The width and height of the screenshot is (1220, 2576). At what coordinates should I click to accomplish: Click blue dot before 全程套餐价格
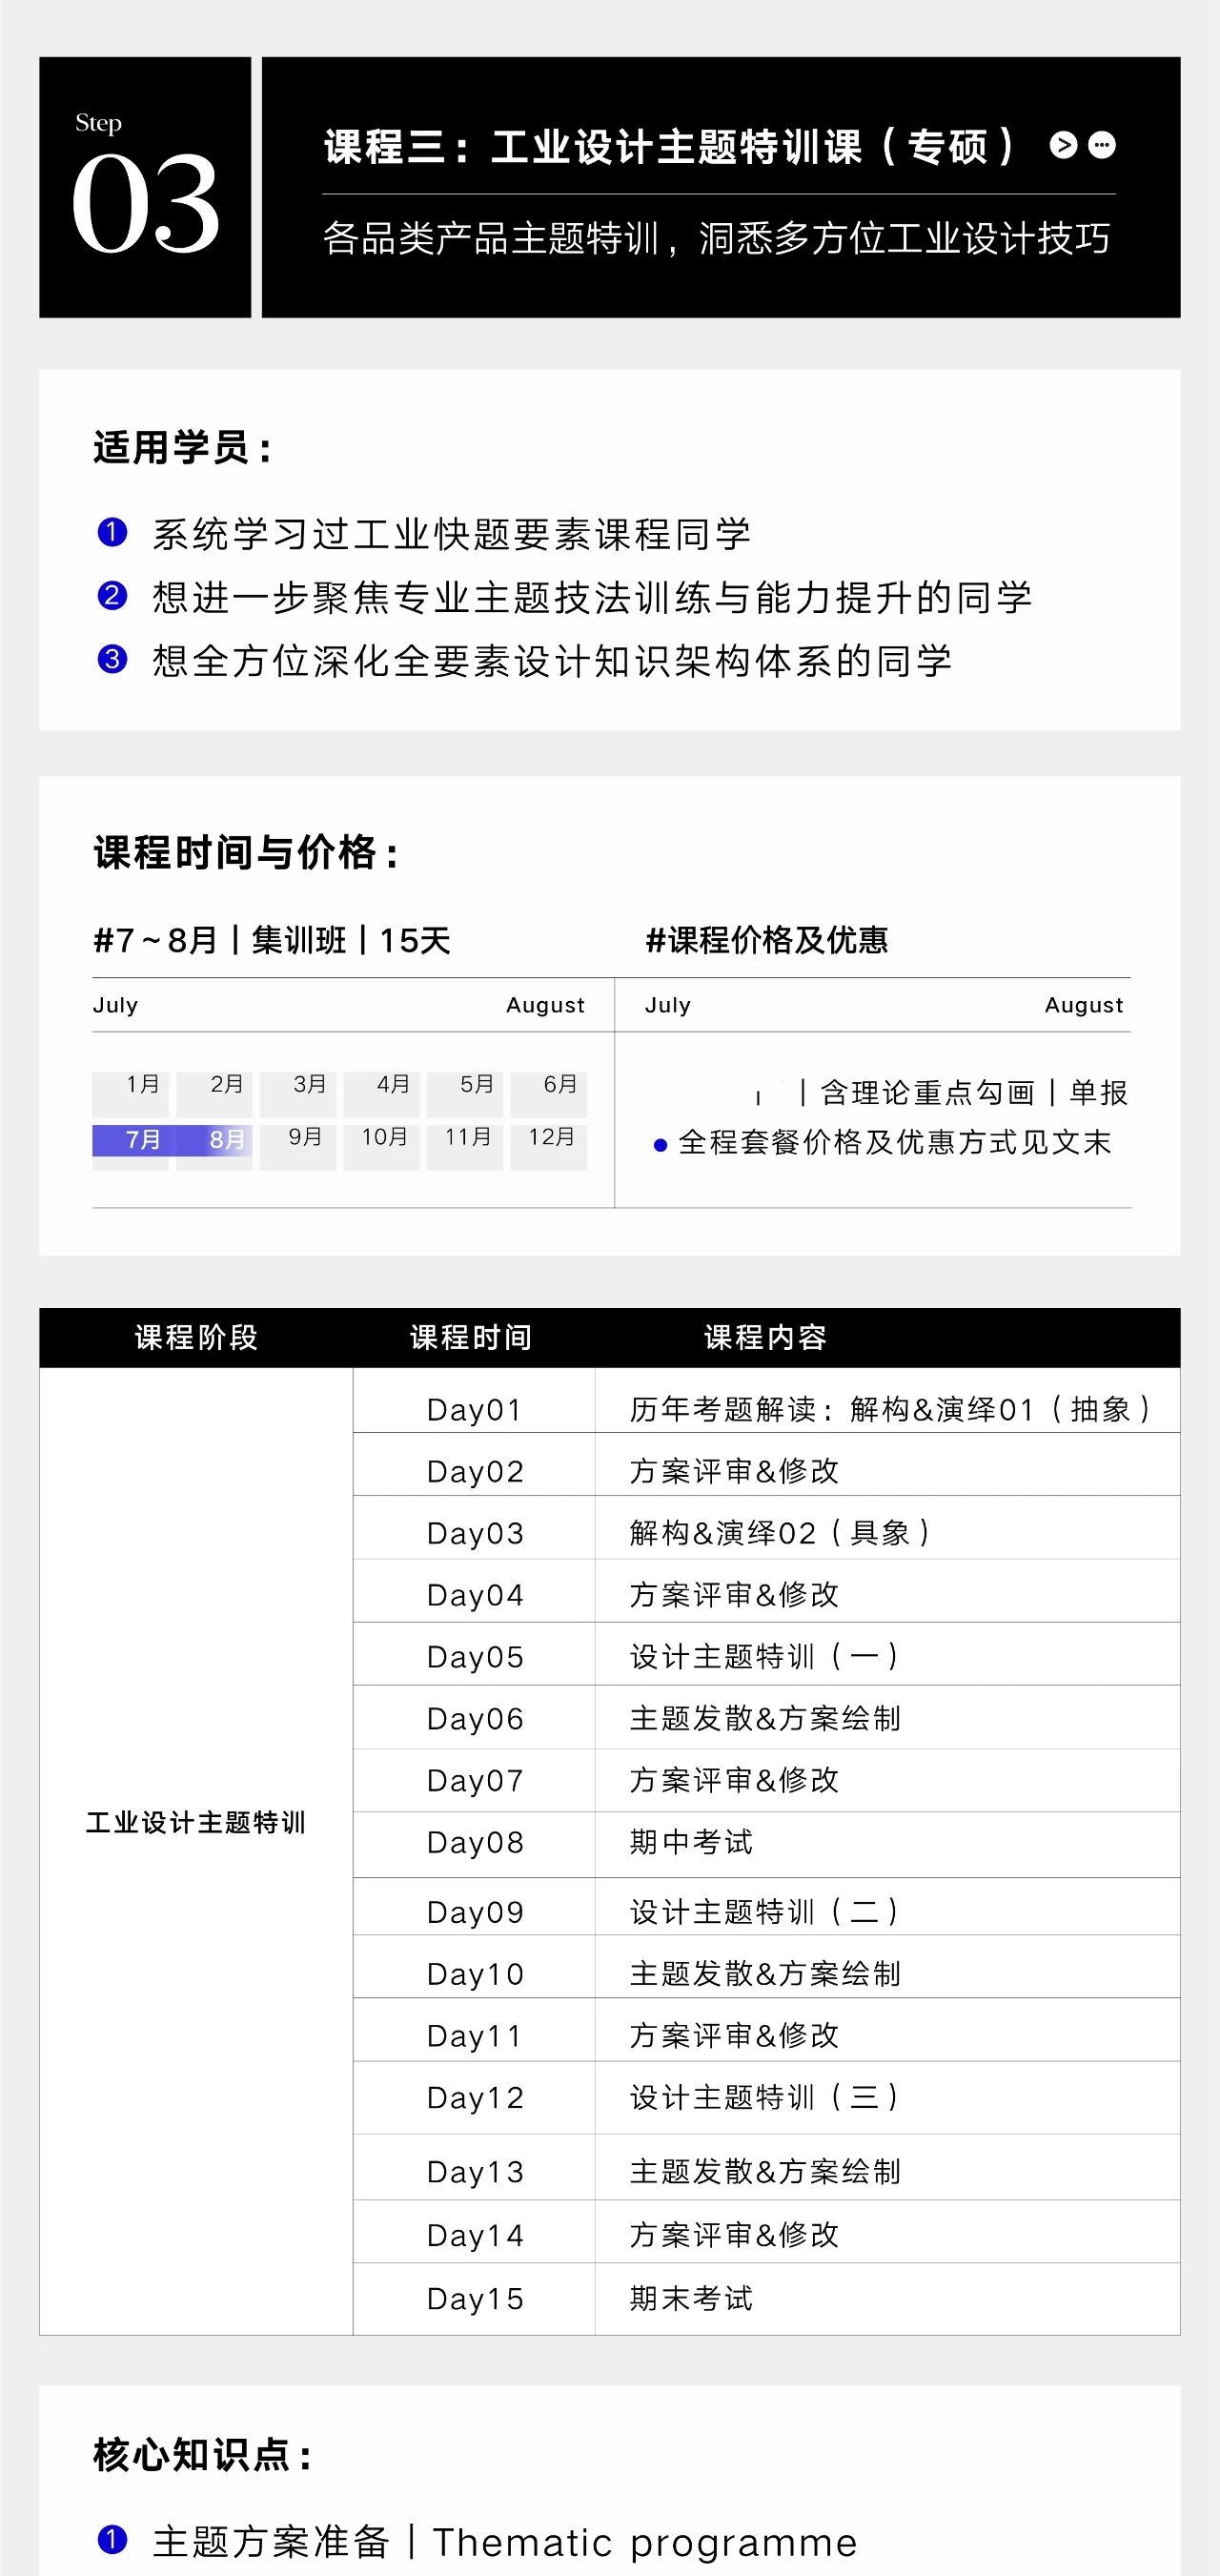click(660, 1145)
